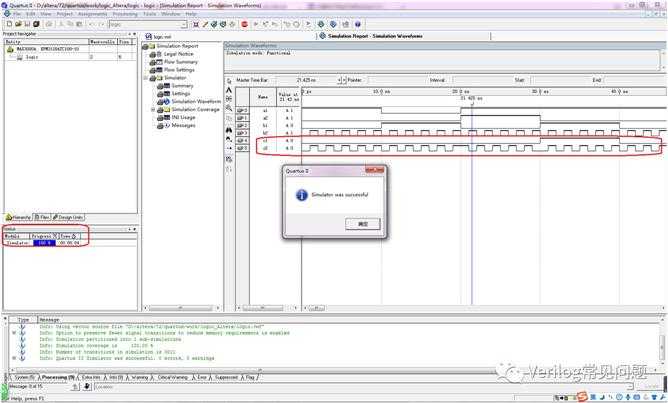Select Flow Summary in report tree

coord(181,62)
